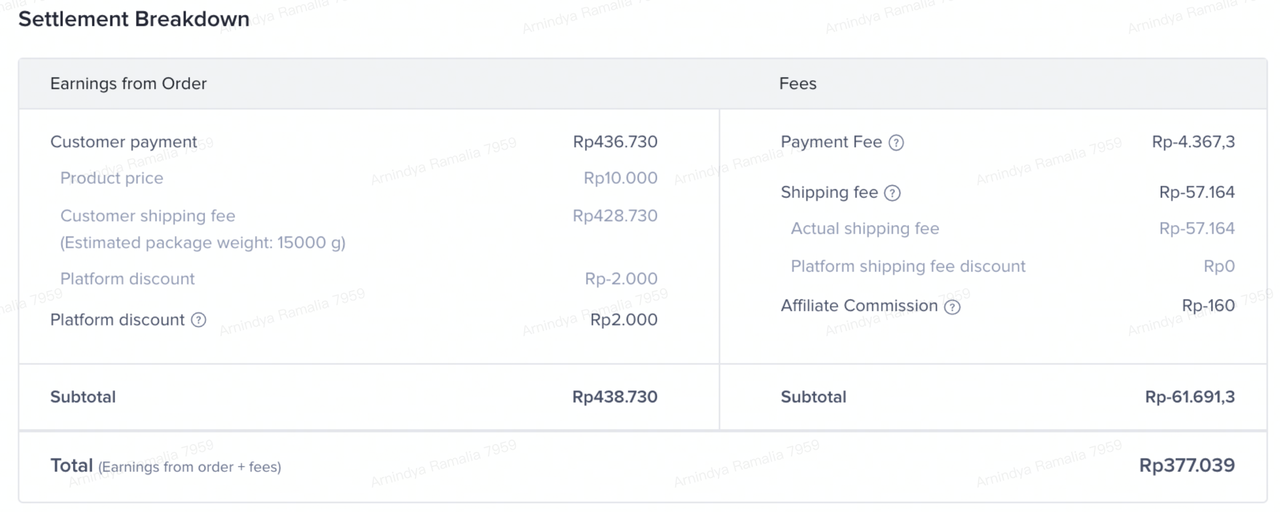Click the Customer shipping fee label
The height and width of the screenshot is (512, 1280).
click(x=148, y=216)
